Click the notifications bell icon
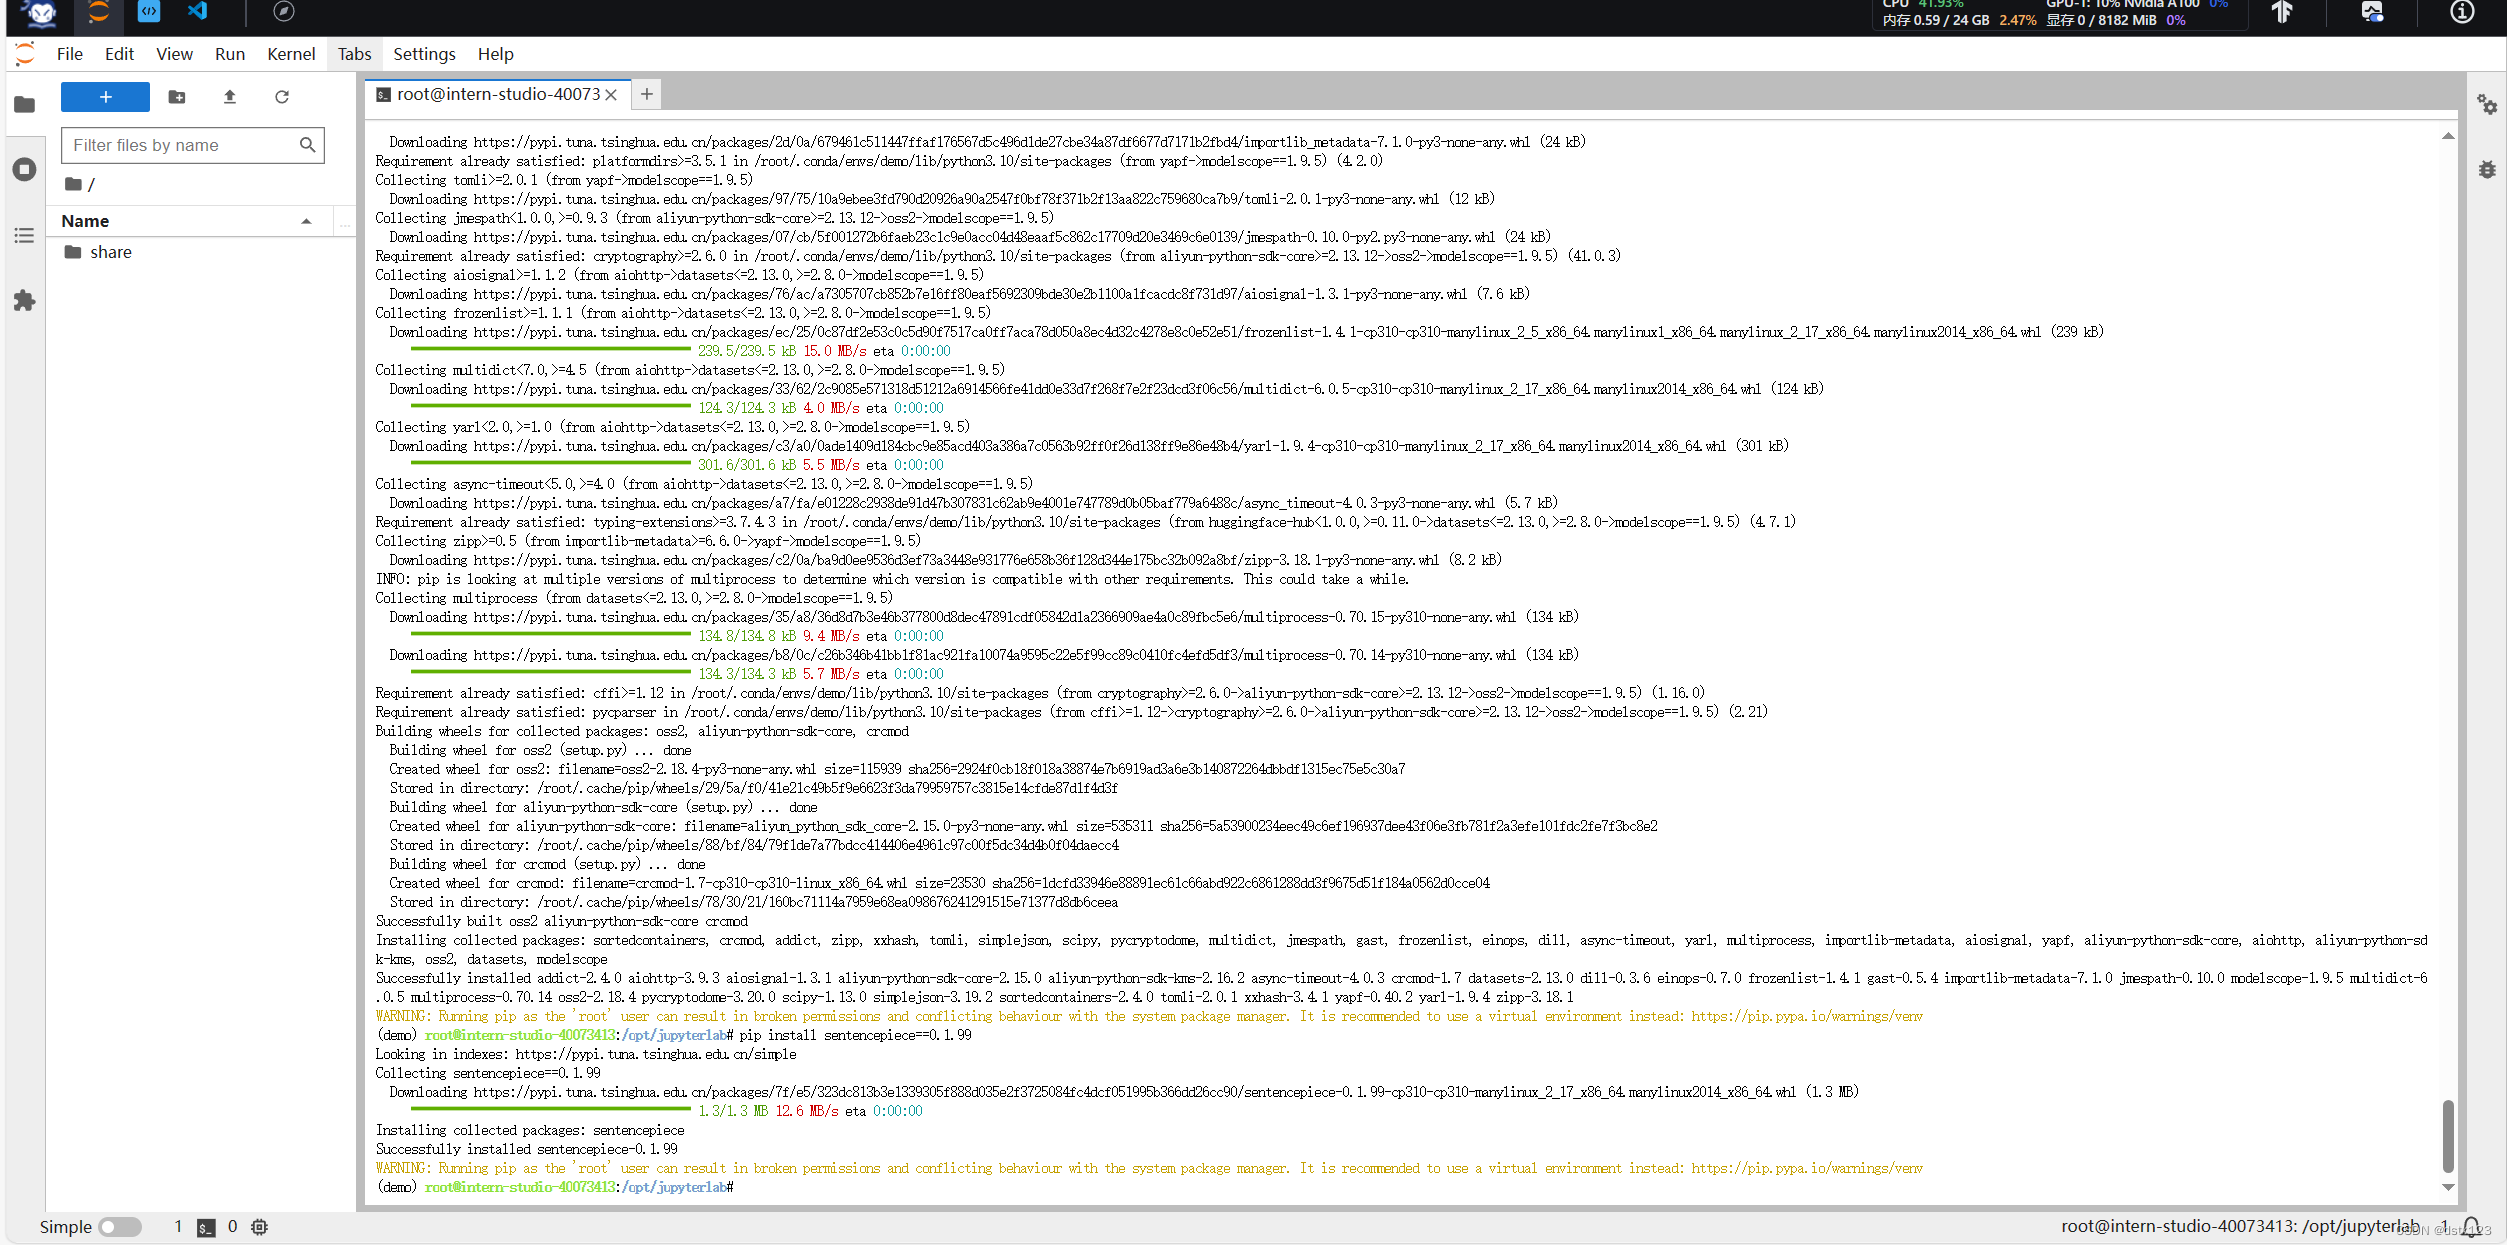This screenshot has width=2507, height=1245. tap(2471, 1227)
